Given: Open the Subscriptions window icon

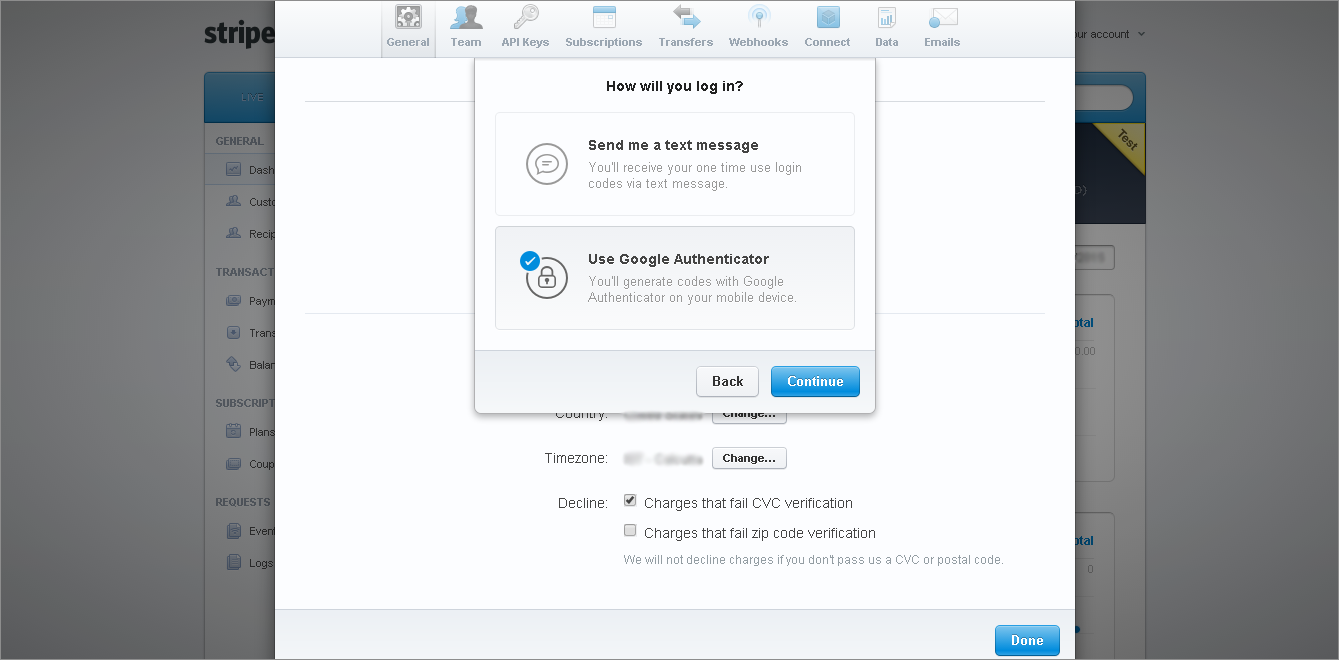Looking at the screenshot, I should 603,17.
